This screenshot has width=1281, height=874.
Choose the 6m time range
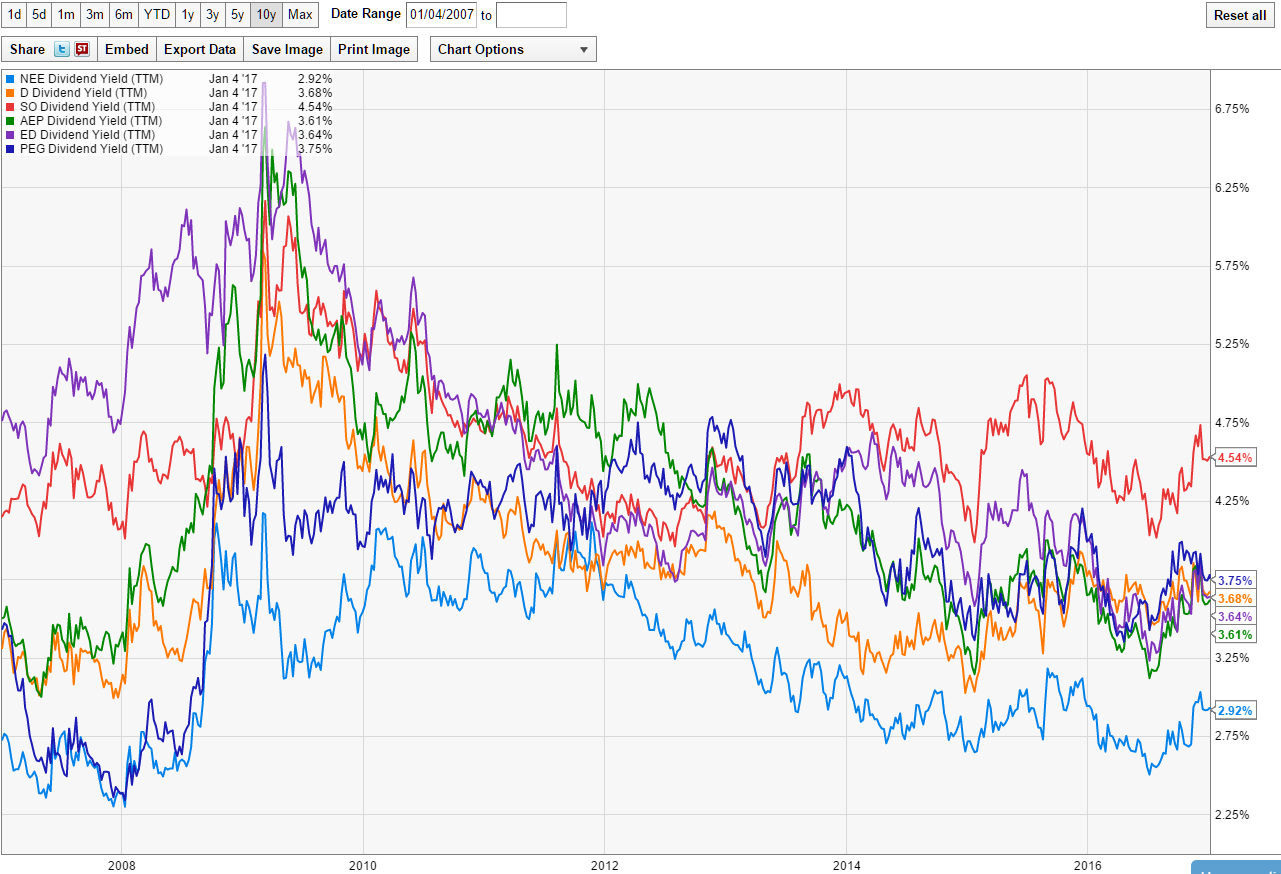(x=123, y=15)
